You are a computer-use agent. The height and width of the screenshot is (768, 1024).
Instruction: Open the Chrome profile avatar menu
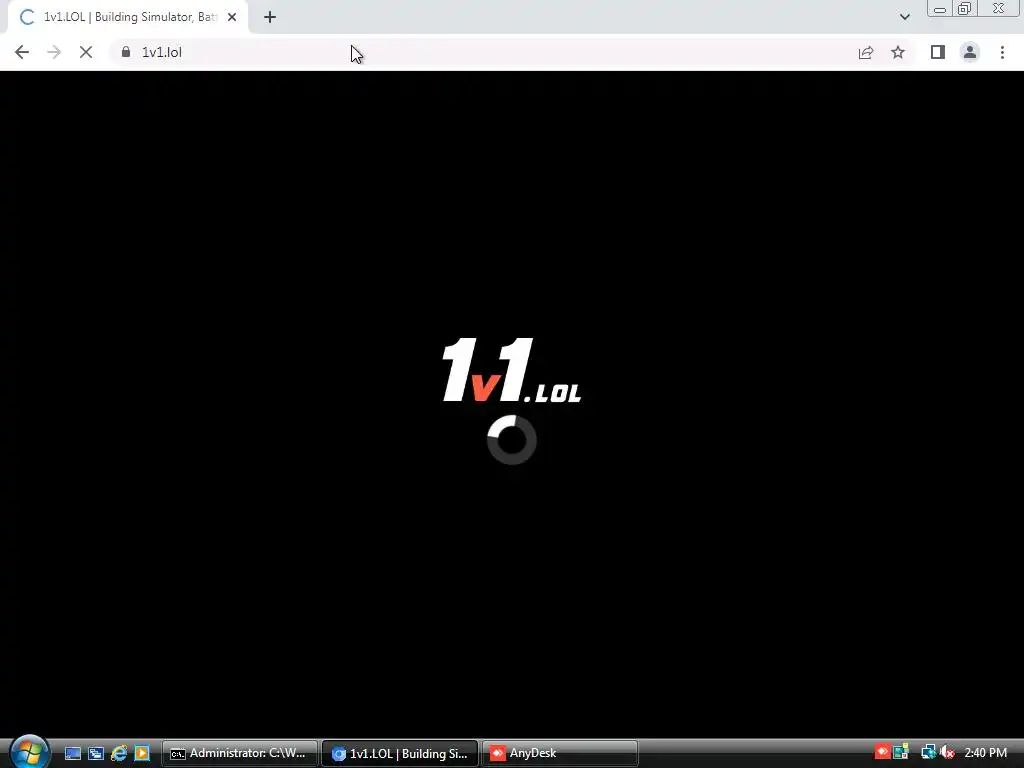970,52
